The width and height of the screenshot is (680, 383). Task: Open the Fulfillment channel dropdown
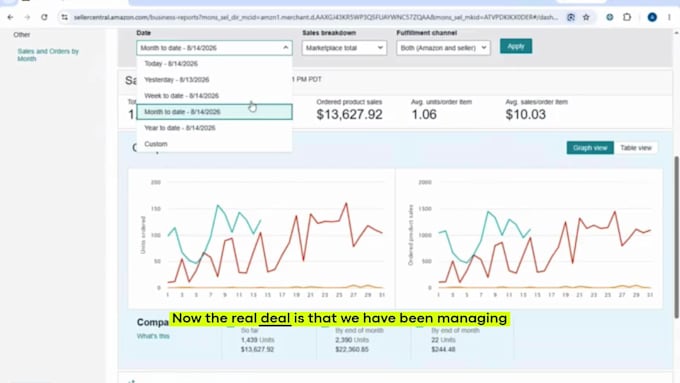[x=443, y=48]
